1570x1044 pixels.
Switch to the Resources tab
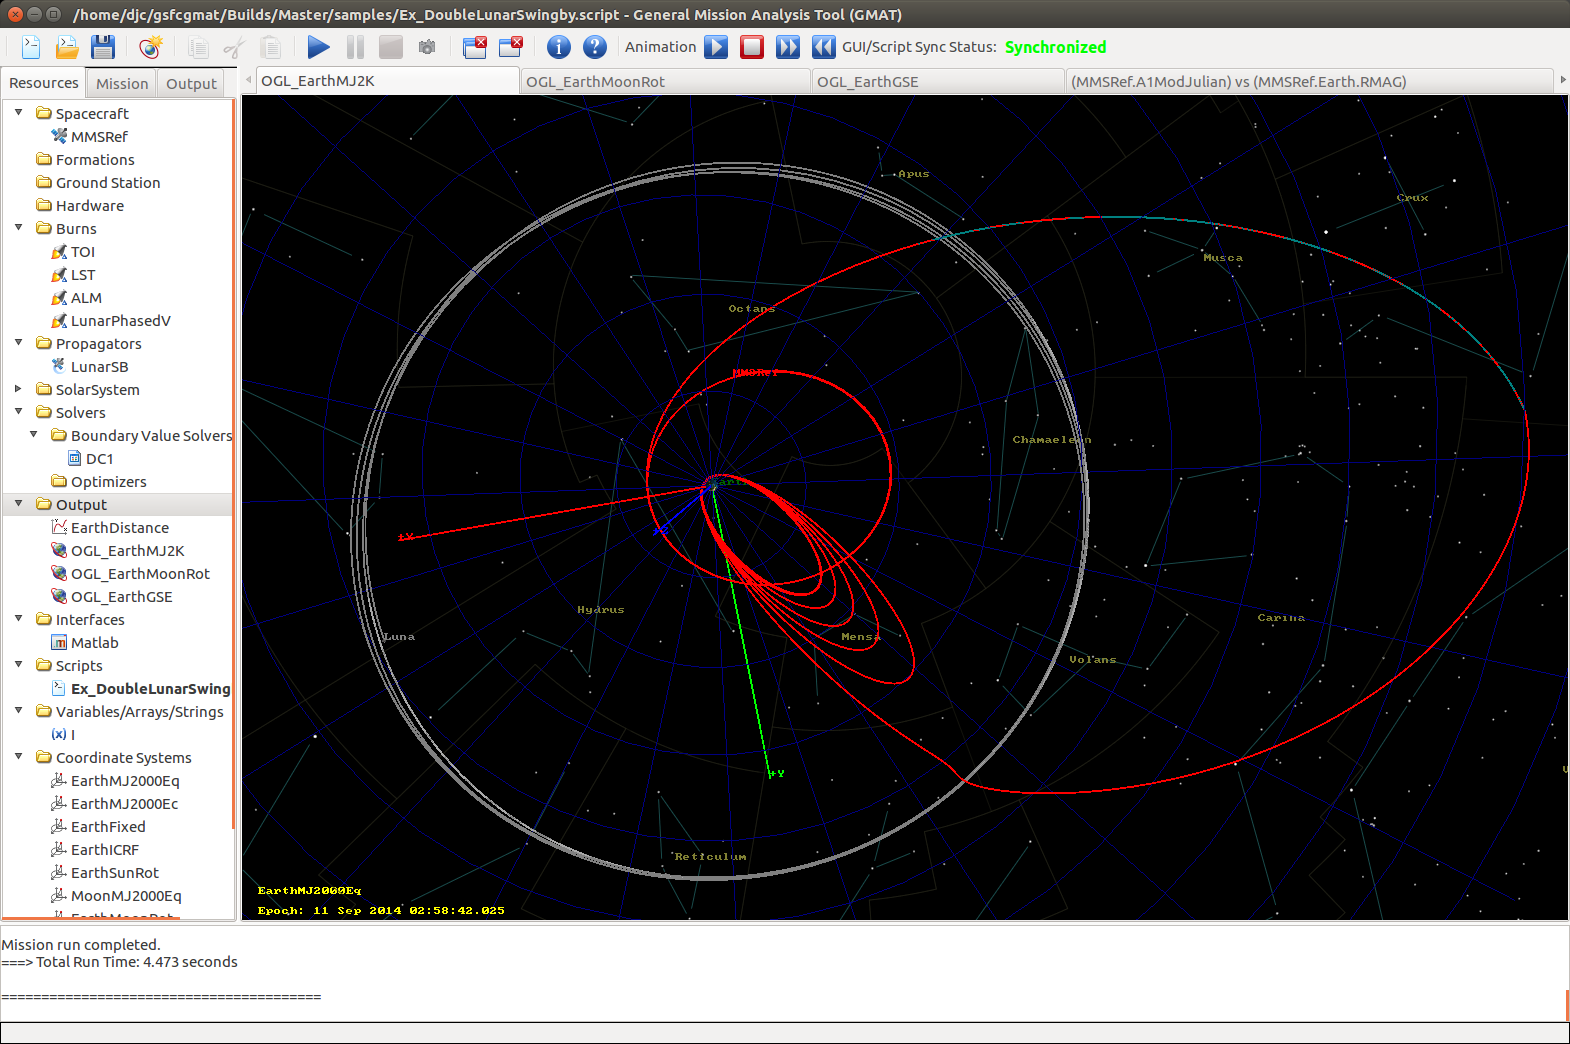[43, 83]
